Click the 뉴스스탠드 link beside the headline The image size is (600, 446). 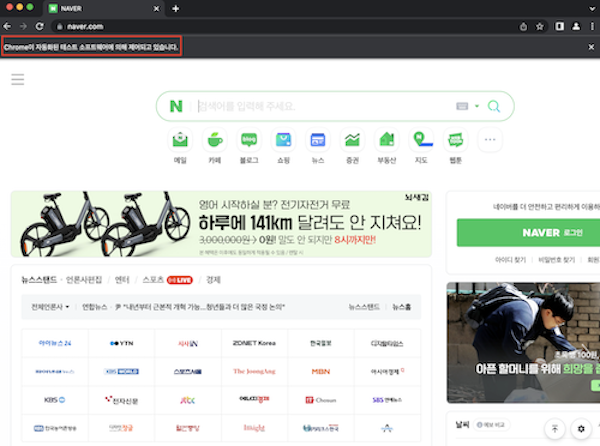click(x=364, y=307)
